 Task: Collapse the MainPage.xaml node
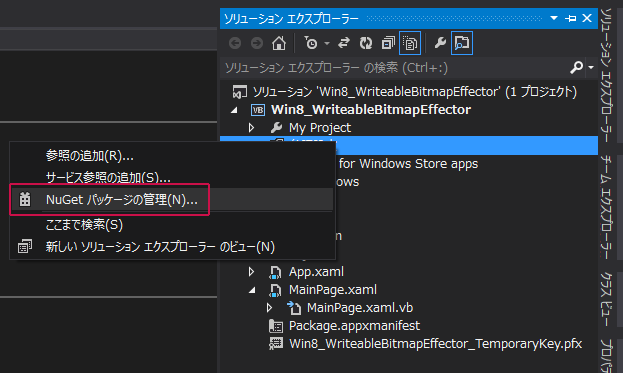252,290
